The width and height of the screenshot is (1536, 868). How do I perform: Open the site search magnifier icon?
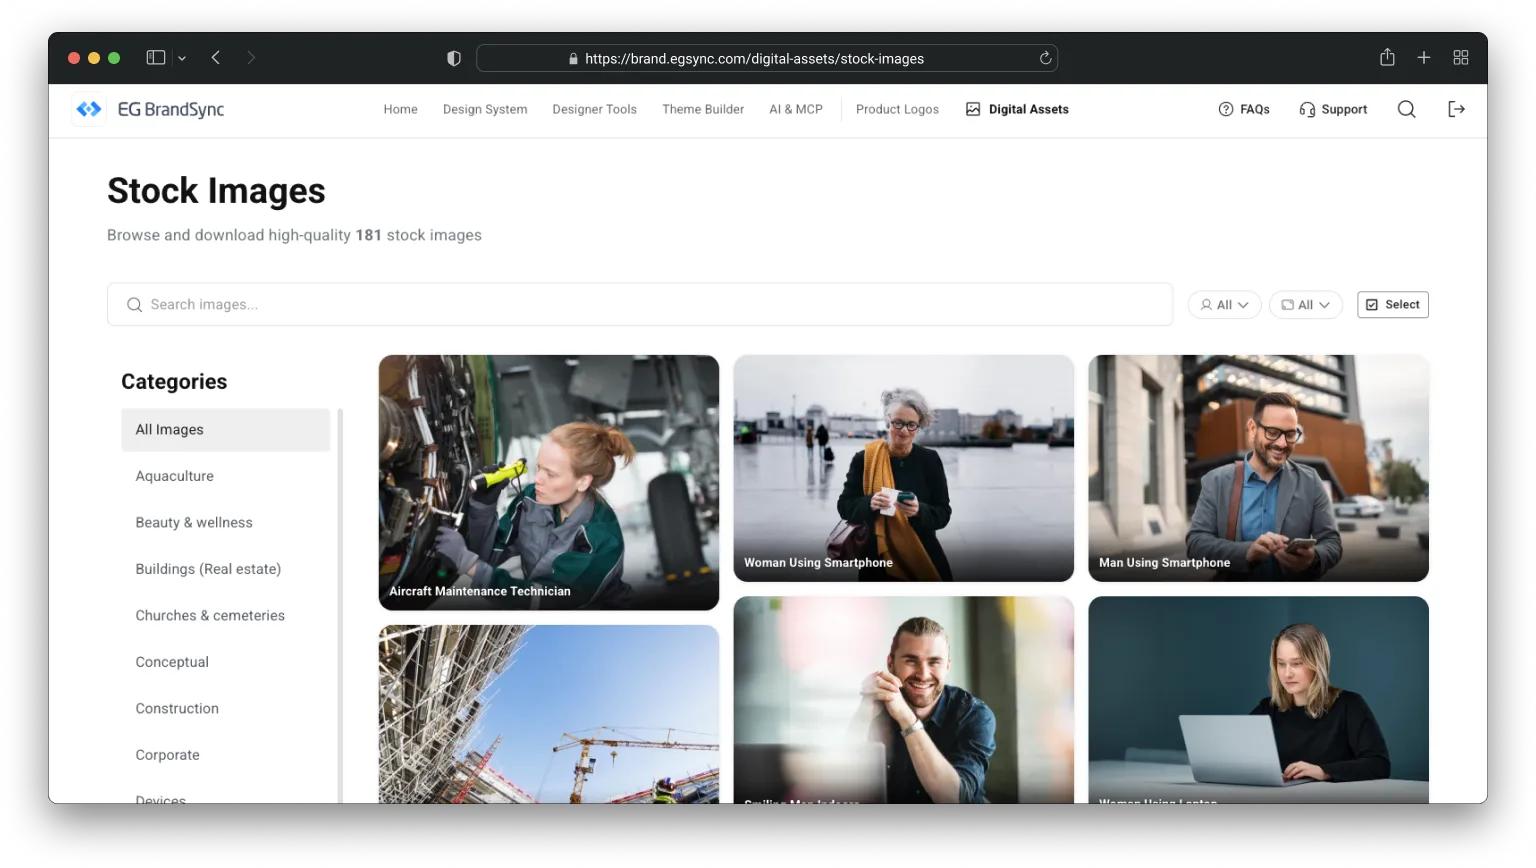click(1406, 109)
